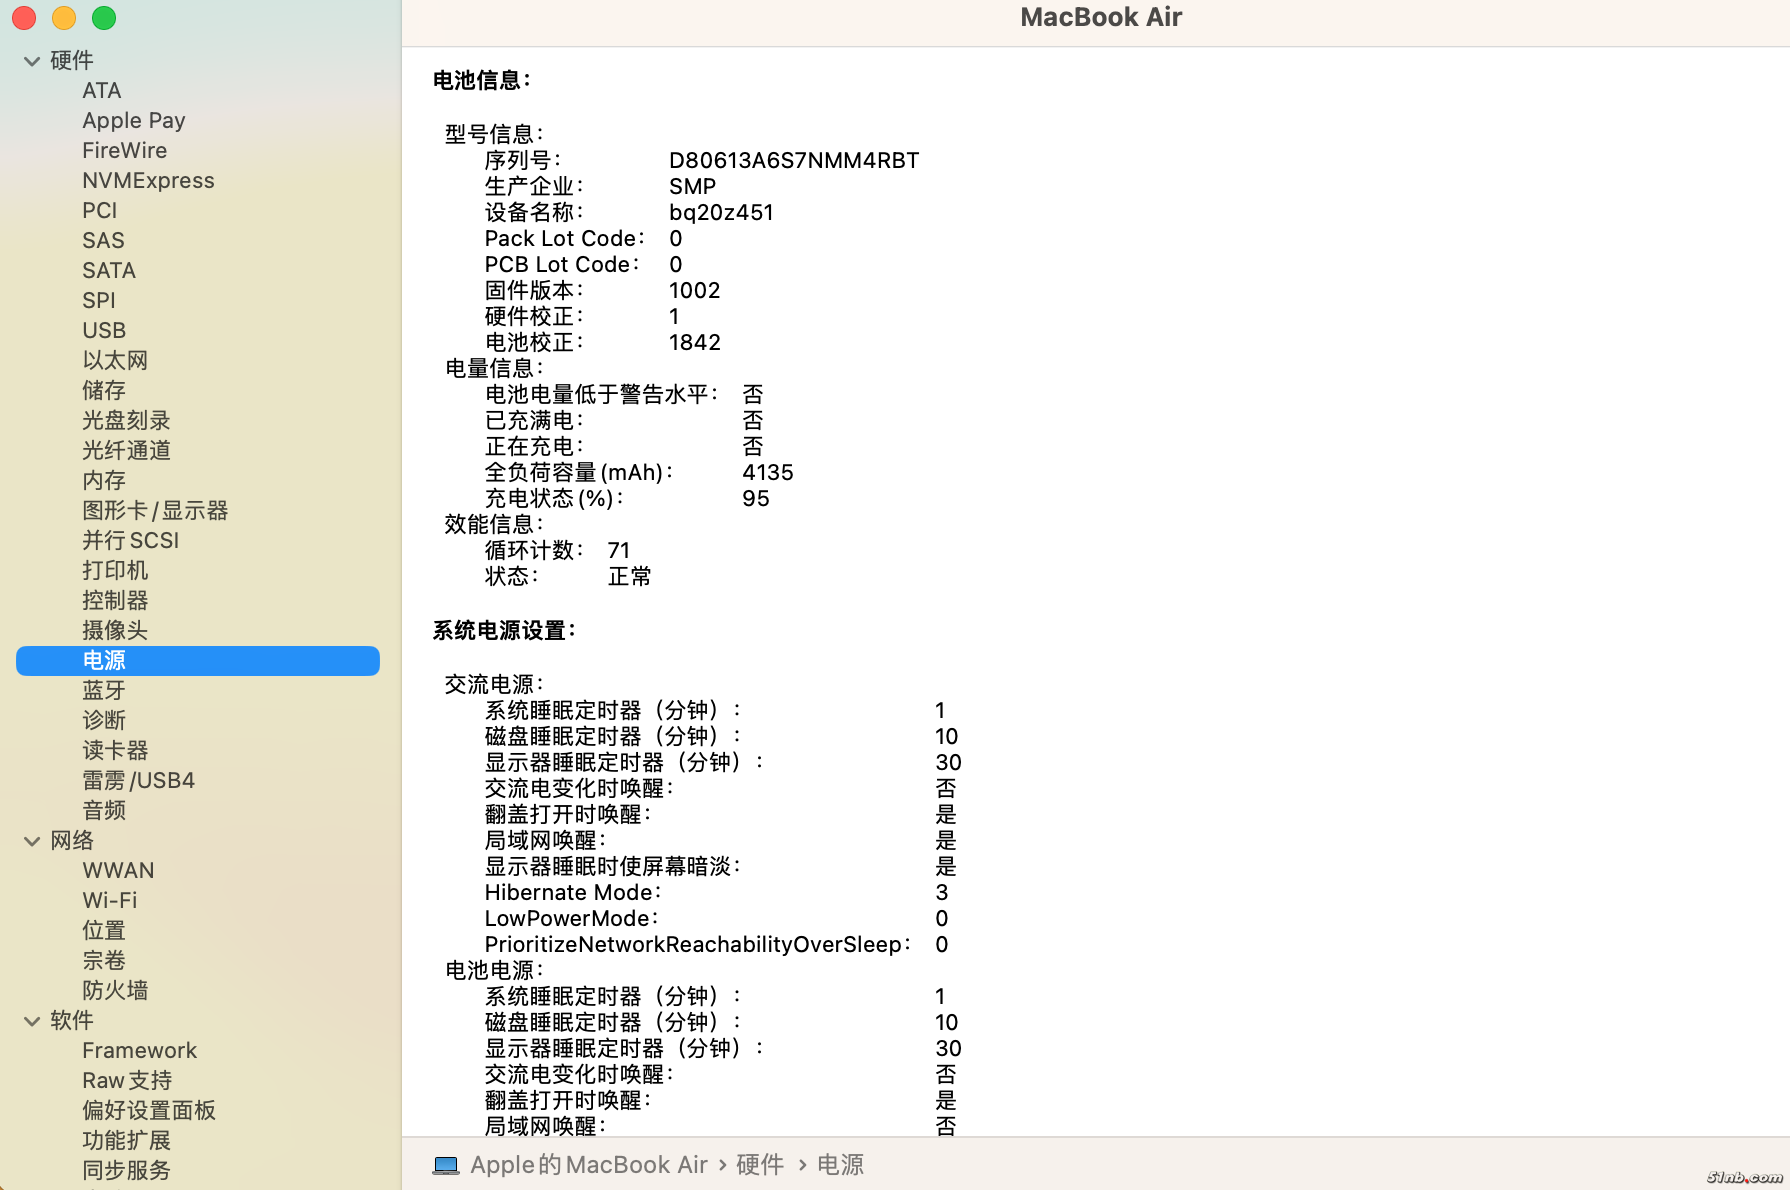Choose NVMExpress in the hardware list
The width and height of the screenshot is (1790, 1190).
[x=148, y=180]
